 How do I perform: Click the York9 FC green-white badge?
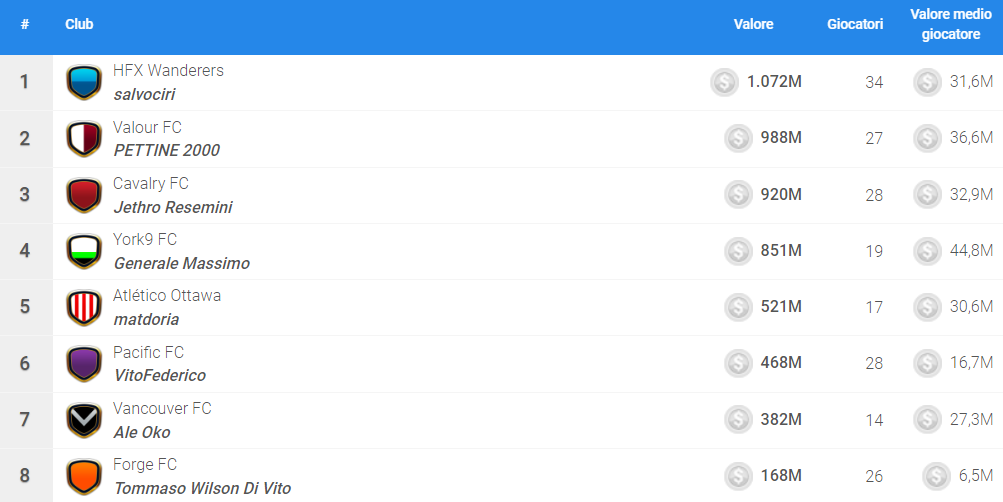pyautogui.click(x=84, y=251)
